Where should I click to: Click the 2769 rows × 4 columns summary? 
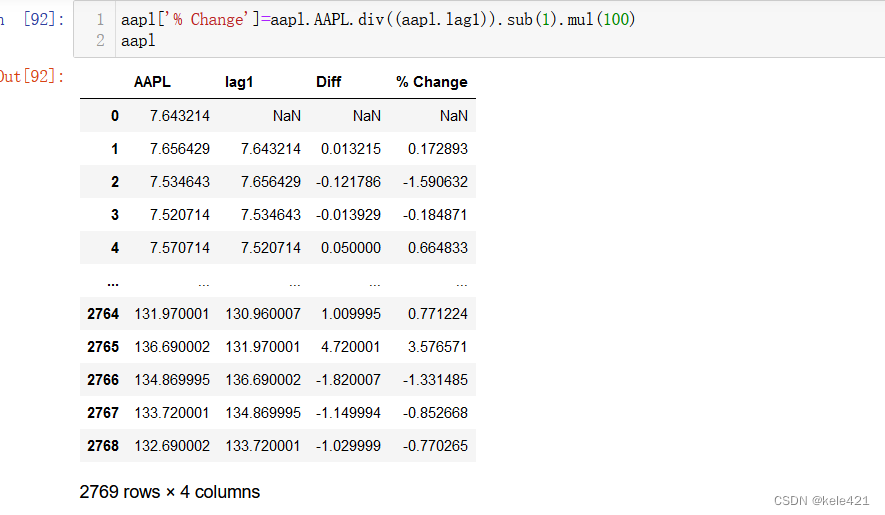[169, 492]
